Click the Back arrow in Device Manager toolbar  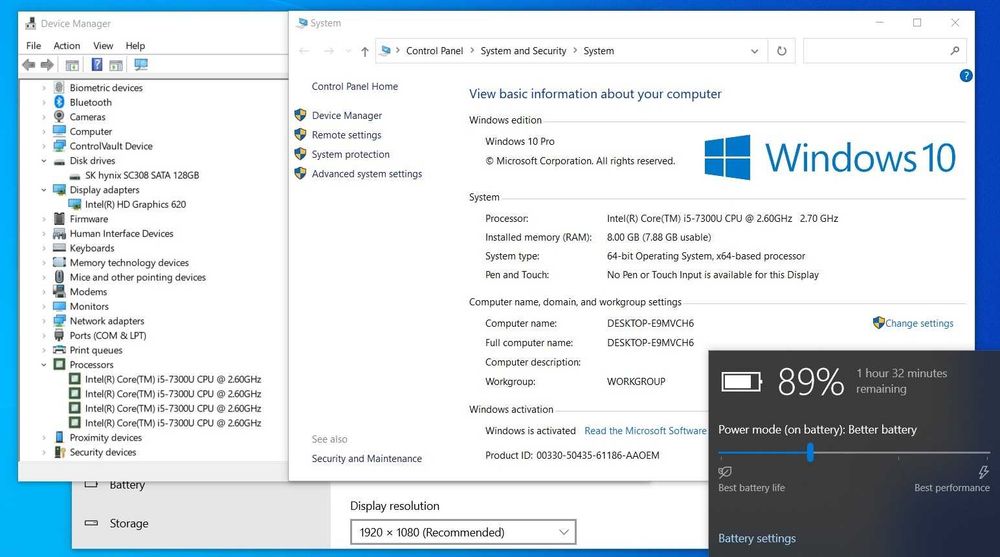click(x=29, y=64)
